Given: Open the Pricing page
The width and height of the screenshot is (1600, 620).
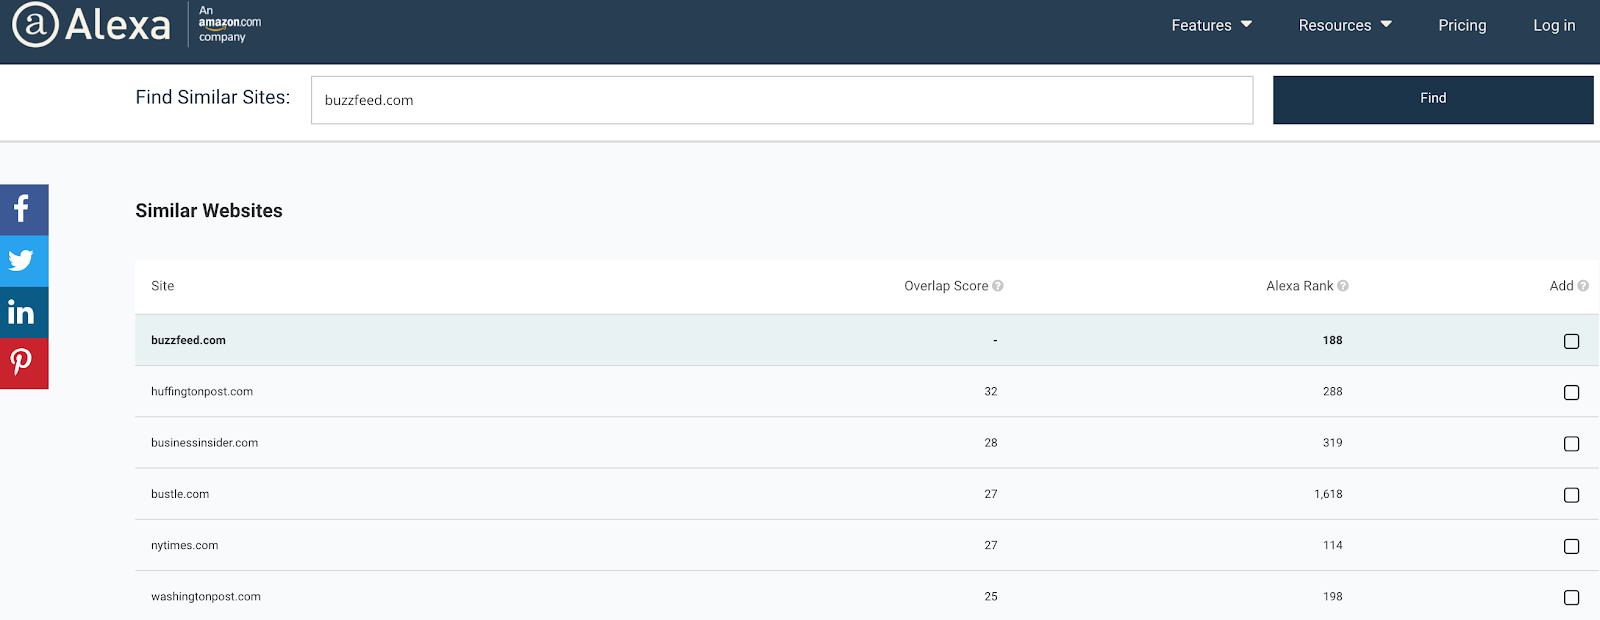Looking at the screenshot, I should (1462, 25).
